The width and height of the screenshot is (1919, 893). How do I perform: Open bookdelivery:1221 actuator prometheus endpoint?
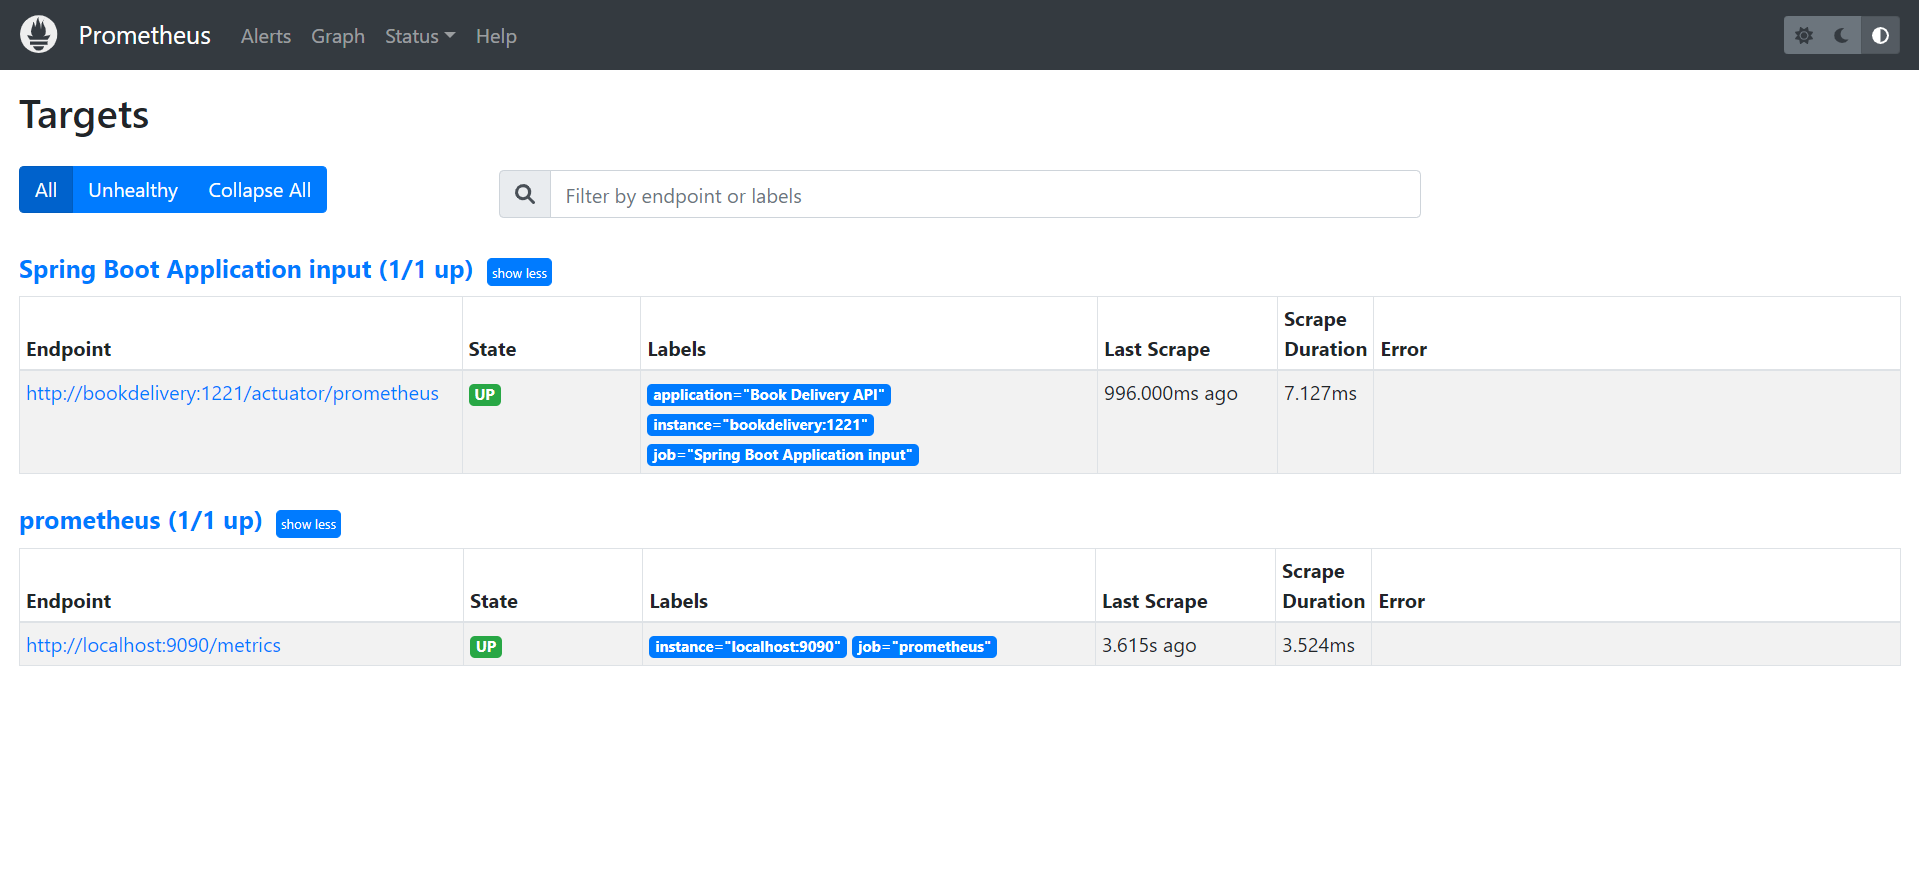232,393
